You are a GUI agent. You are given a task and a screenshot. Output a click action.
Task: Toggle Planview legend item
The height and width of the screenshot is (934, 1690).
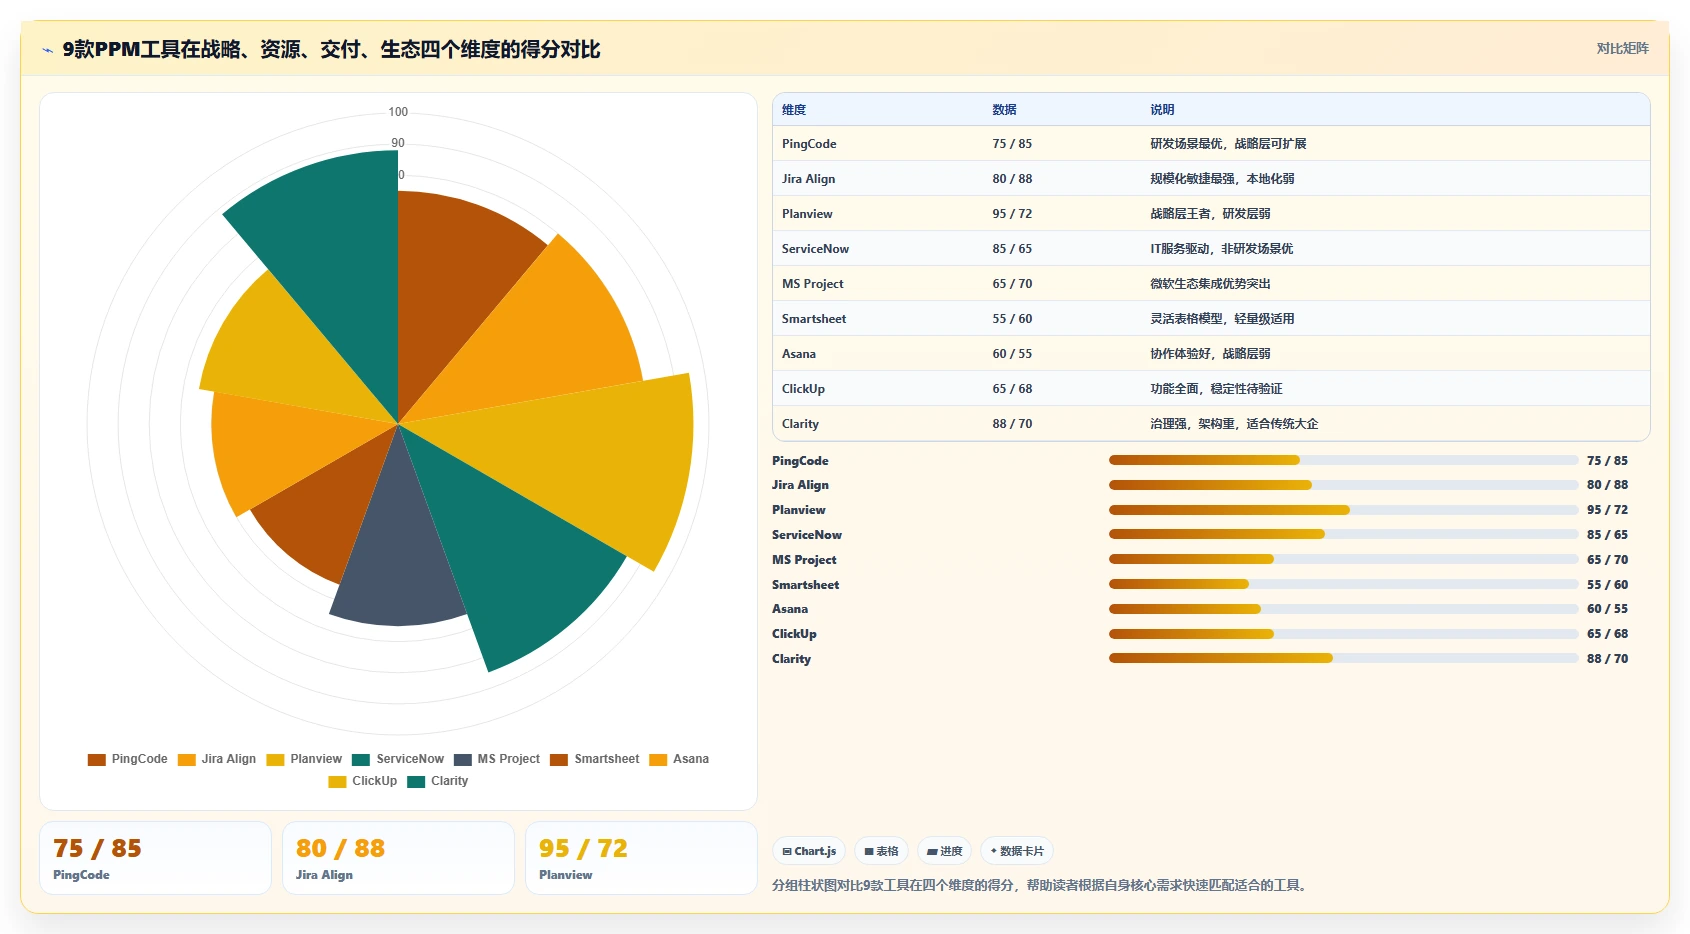(x=304, y=759)
